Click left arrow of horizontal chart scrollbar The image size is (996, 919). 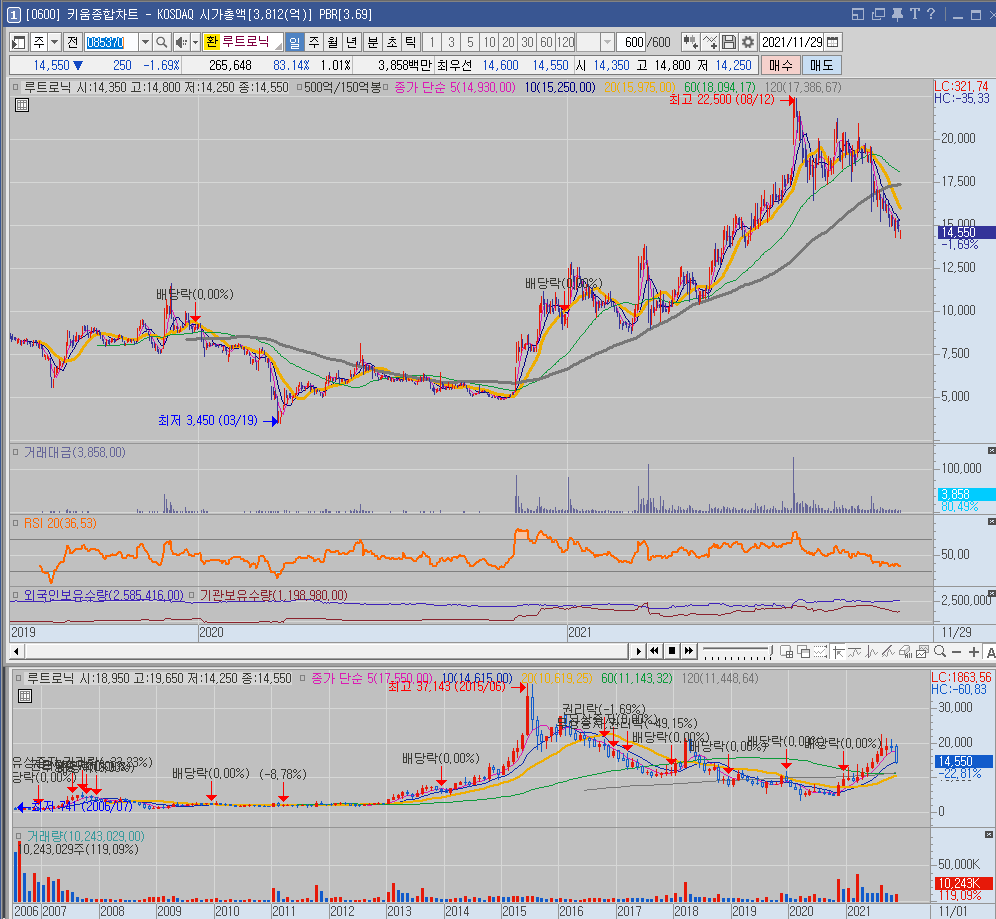tap(16, 651)
